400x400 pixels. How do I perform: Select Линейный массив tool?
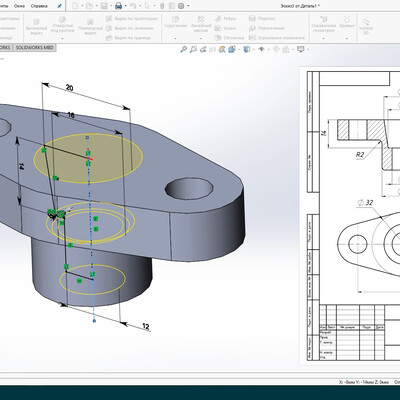coord(201,24)
